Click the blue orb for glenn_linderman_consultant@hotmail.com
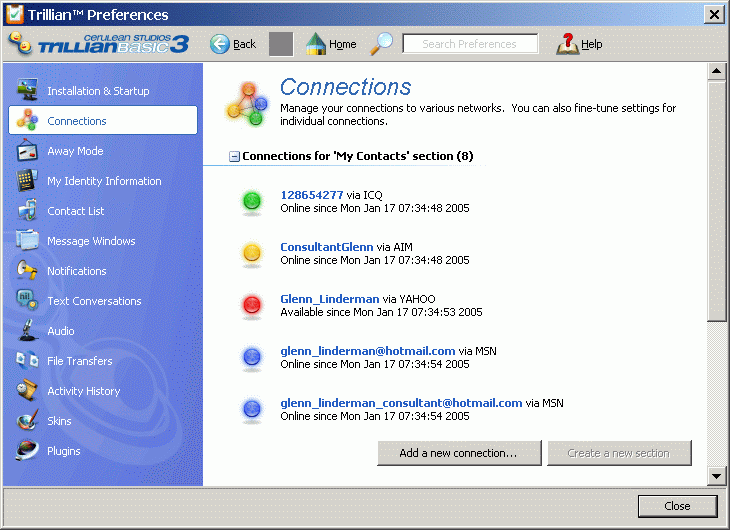 click(x=252, y=409)
